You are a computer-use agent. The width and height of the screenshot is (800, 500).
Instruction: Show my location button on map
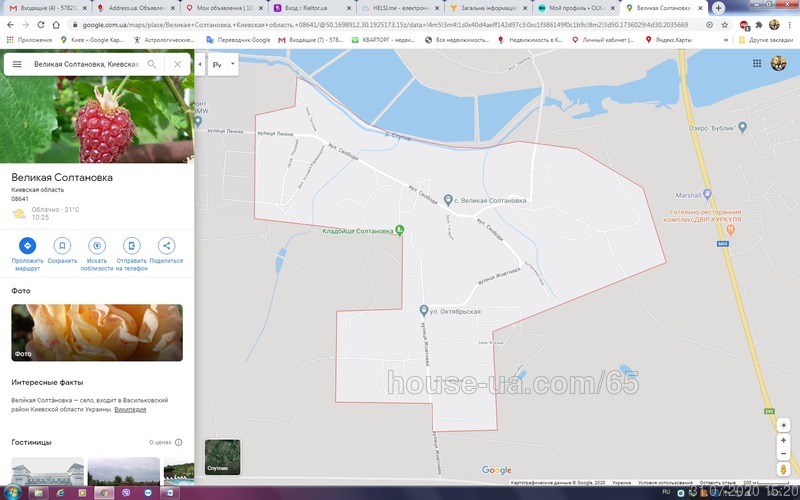tap(784, 425)
